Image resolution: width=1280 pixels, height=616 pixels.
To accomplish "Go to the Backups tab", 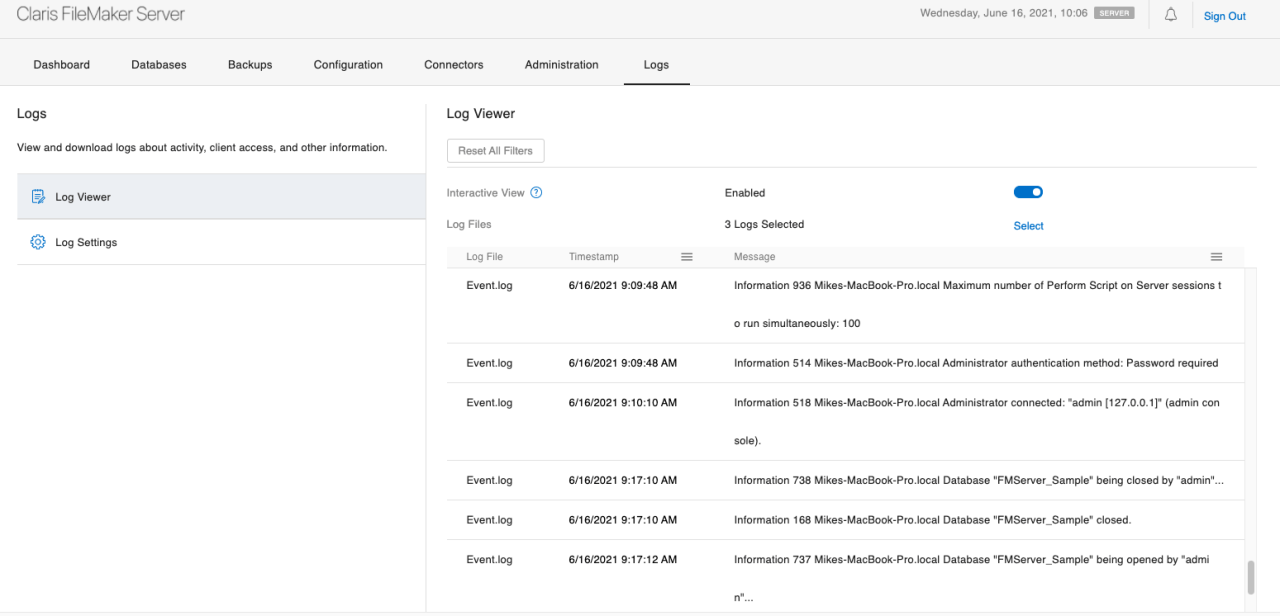I will tap(250, 65).
